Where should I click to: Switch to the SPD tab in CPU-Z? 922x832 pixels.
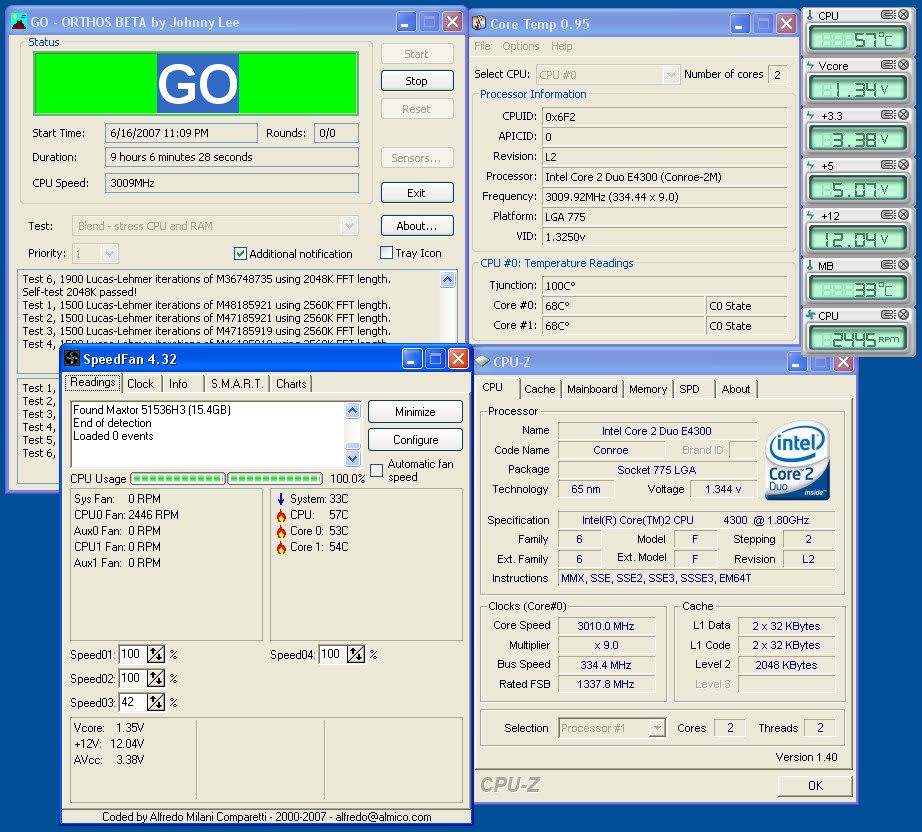(x=689, y=389)
